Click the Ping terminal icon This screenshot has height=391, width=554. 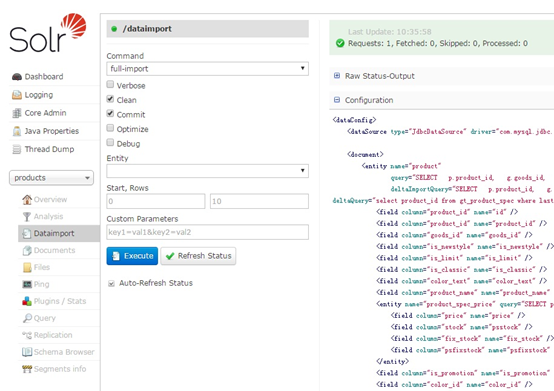(27, 284)
